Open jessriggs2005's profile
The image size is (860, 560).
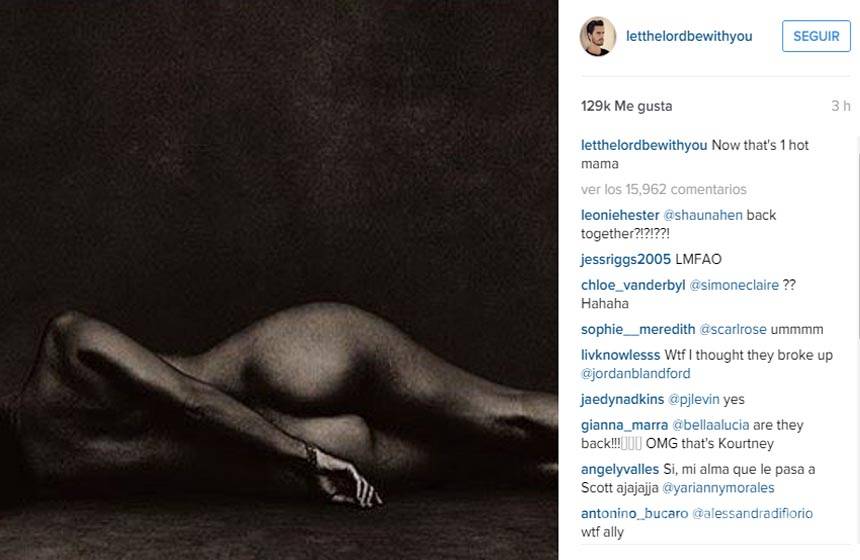tap(626, 259)
